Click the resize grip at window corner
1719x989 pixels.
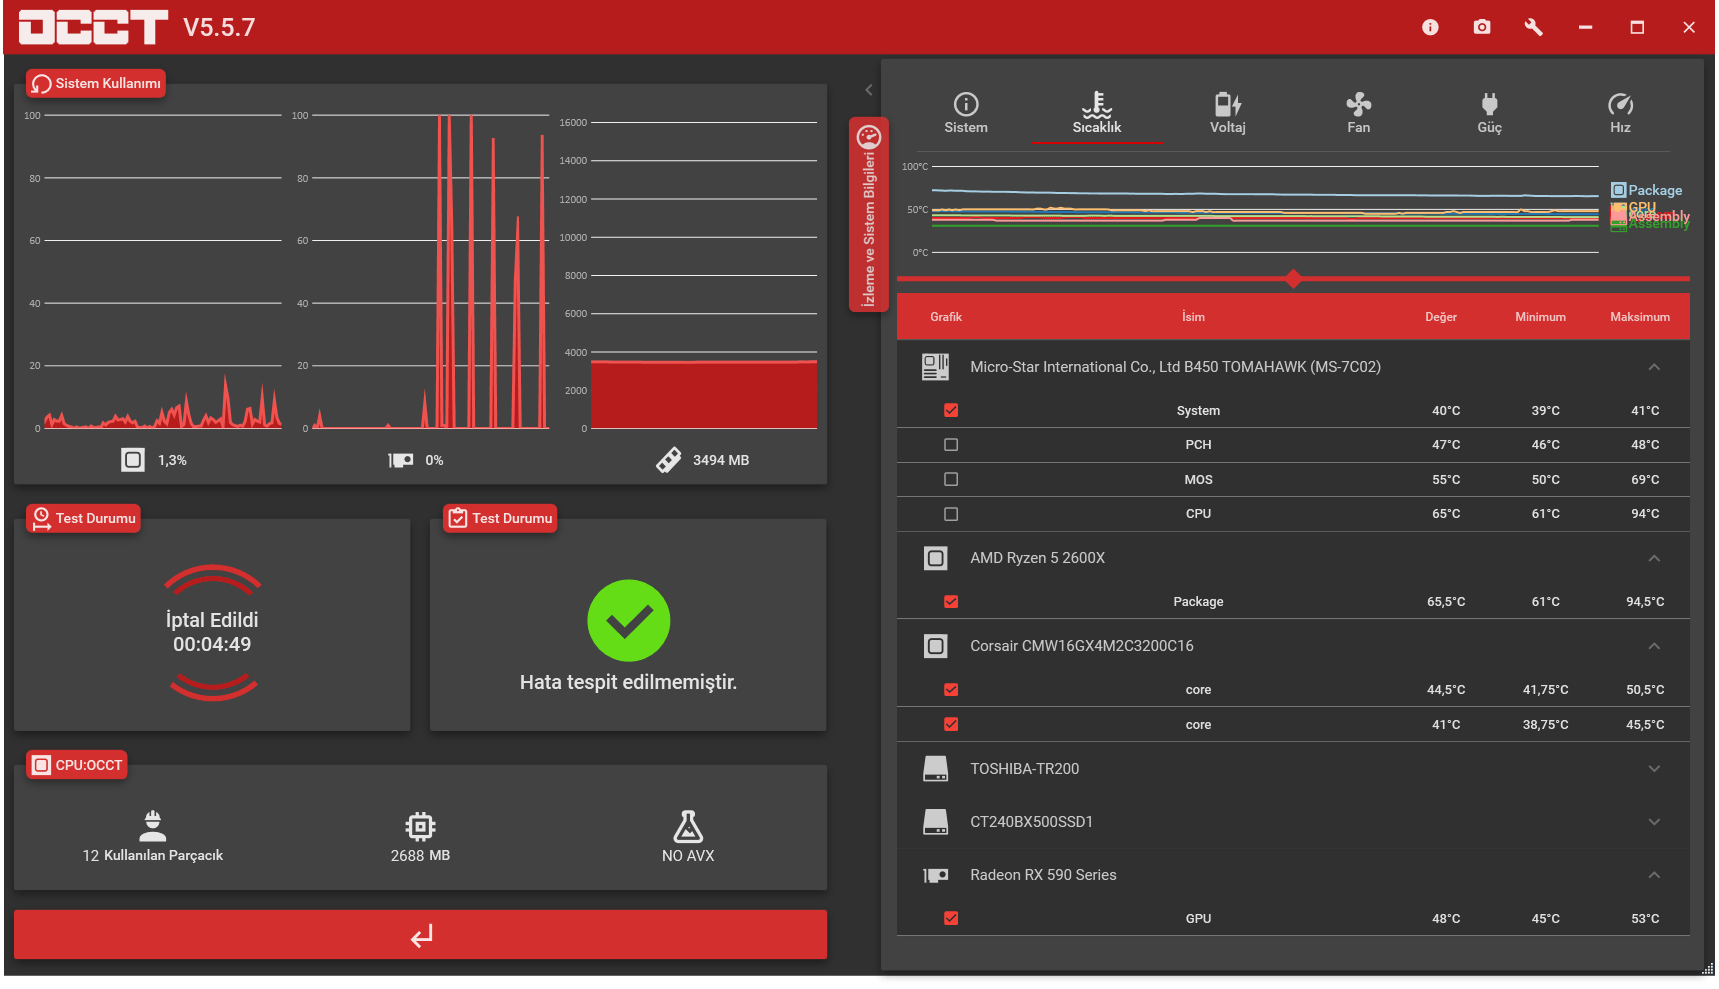click(1708, 968)
